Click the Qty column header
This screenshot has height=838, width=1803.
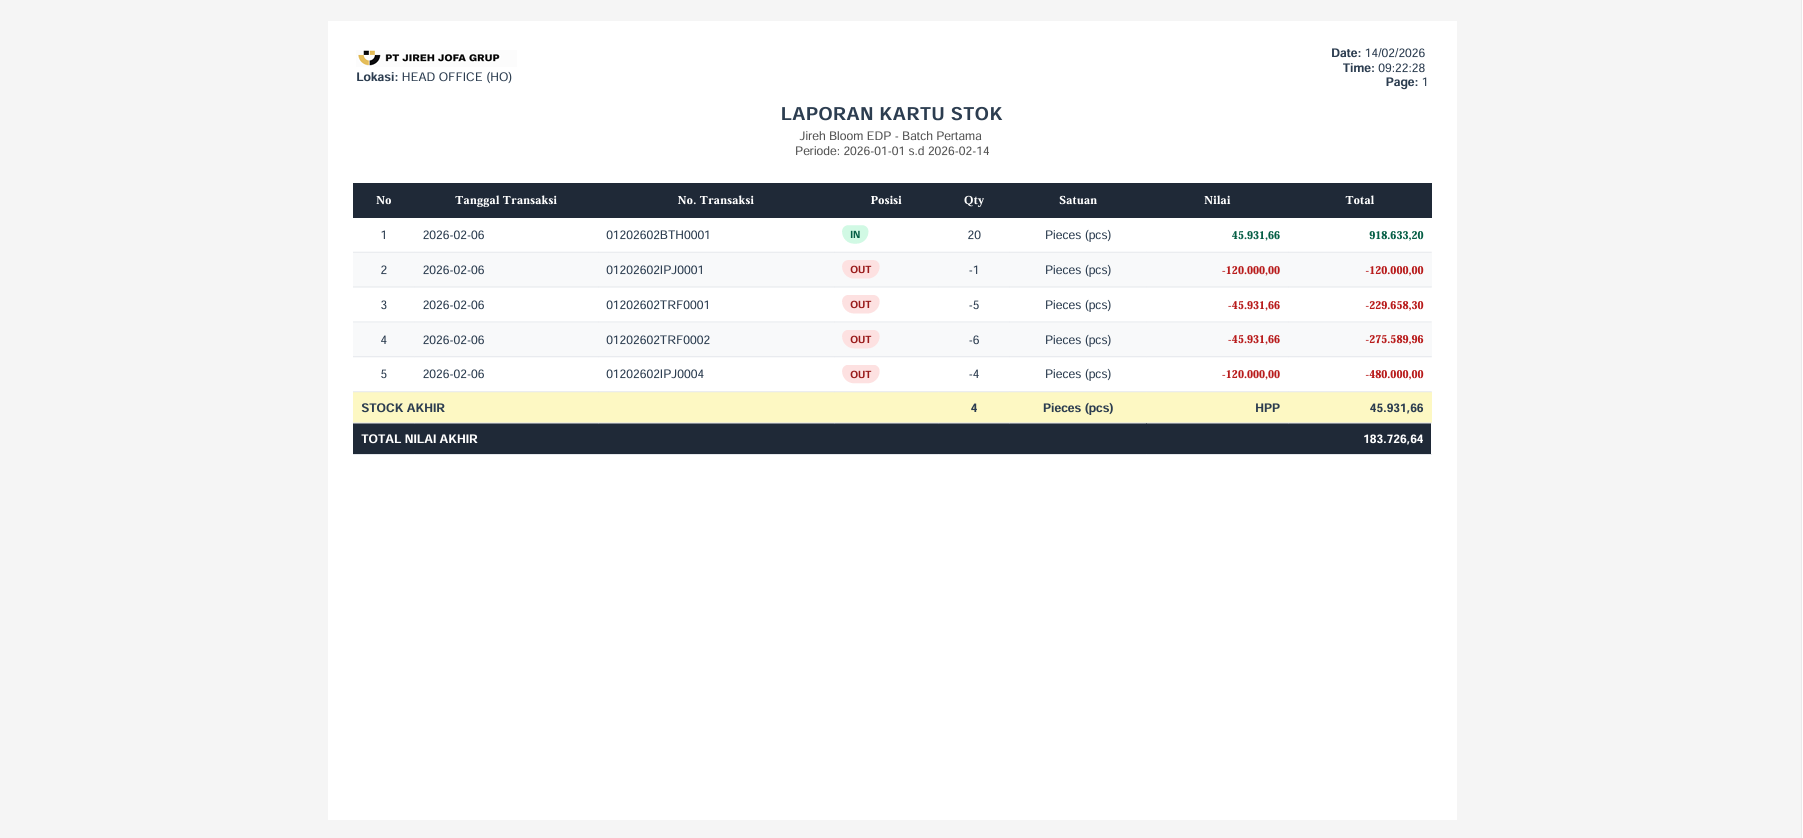[973, 200]
